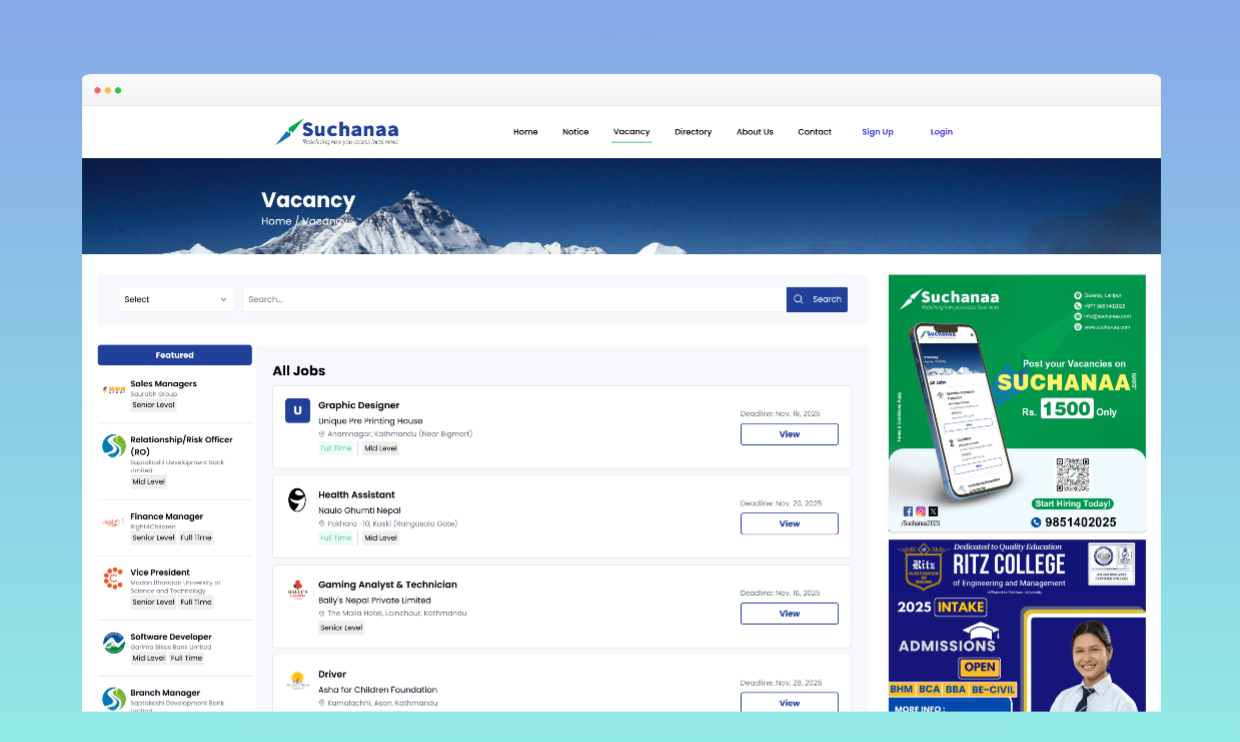Click Asha for Children Foundation logo
This screenshot has height=742, width=1240.
[x=297, y=680]
